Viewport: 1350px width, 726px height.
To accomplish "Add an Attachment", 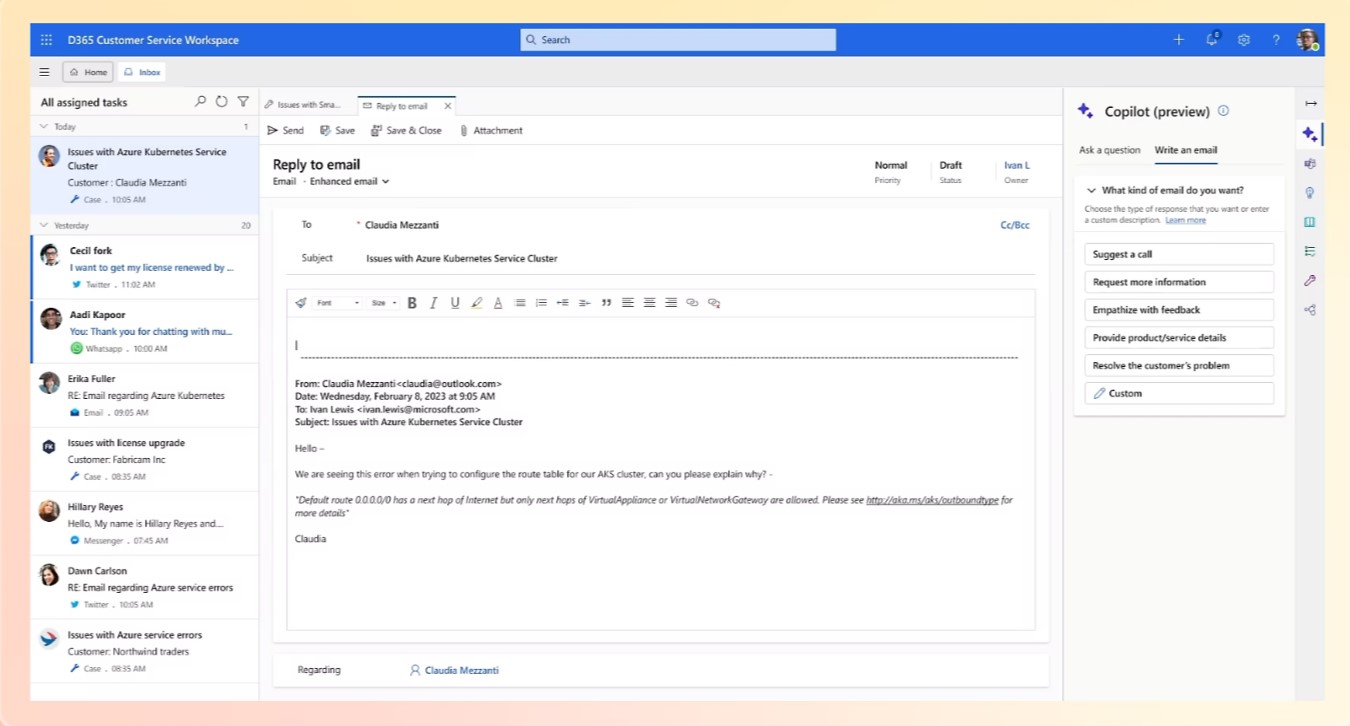I will (491, 131).
